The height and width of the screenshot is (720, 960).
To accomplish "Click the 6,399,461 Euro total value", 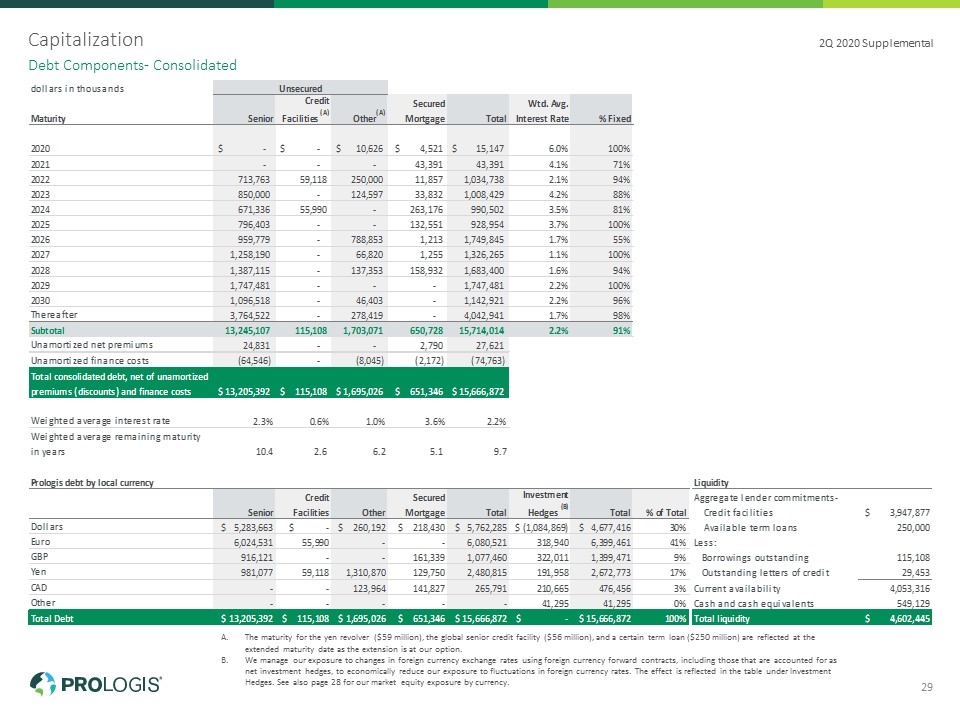I will tap(610, 542).
